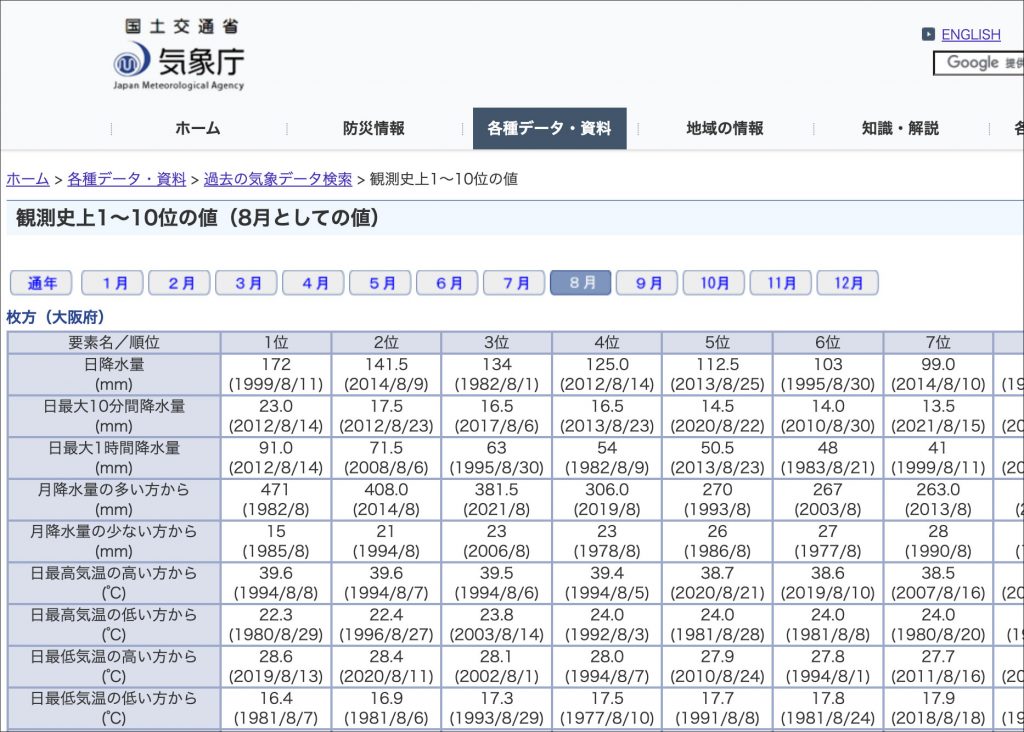Focus the Google search input field
This screenshot has height=732, width=1024.
(x=978, y=63)
